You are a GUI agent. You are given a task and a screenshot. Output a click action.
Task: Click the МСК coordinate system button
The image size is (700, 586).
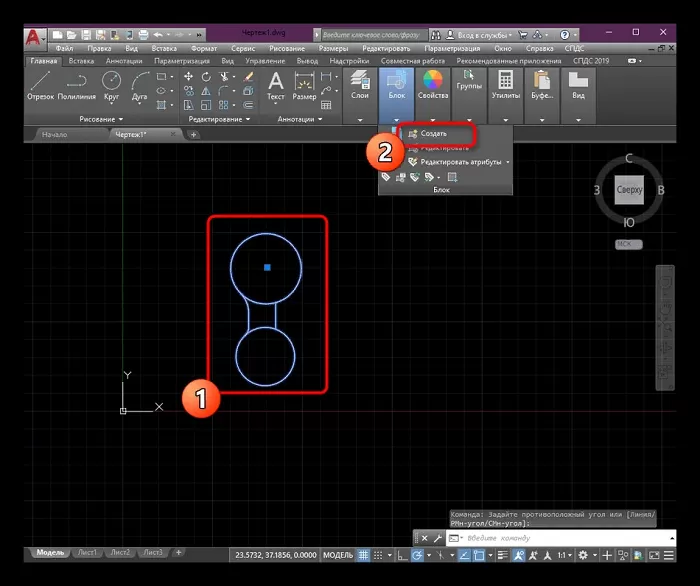click(629, 244)
